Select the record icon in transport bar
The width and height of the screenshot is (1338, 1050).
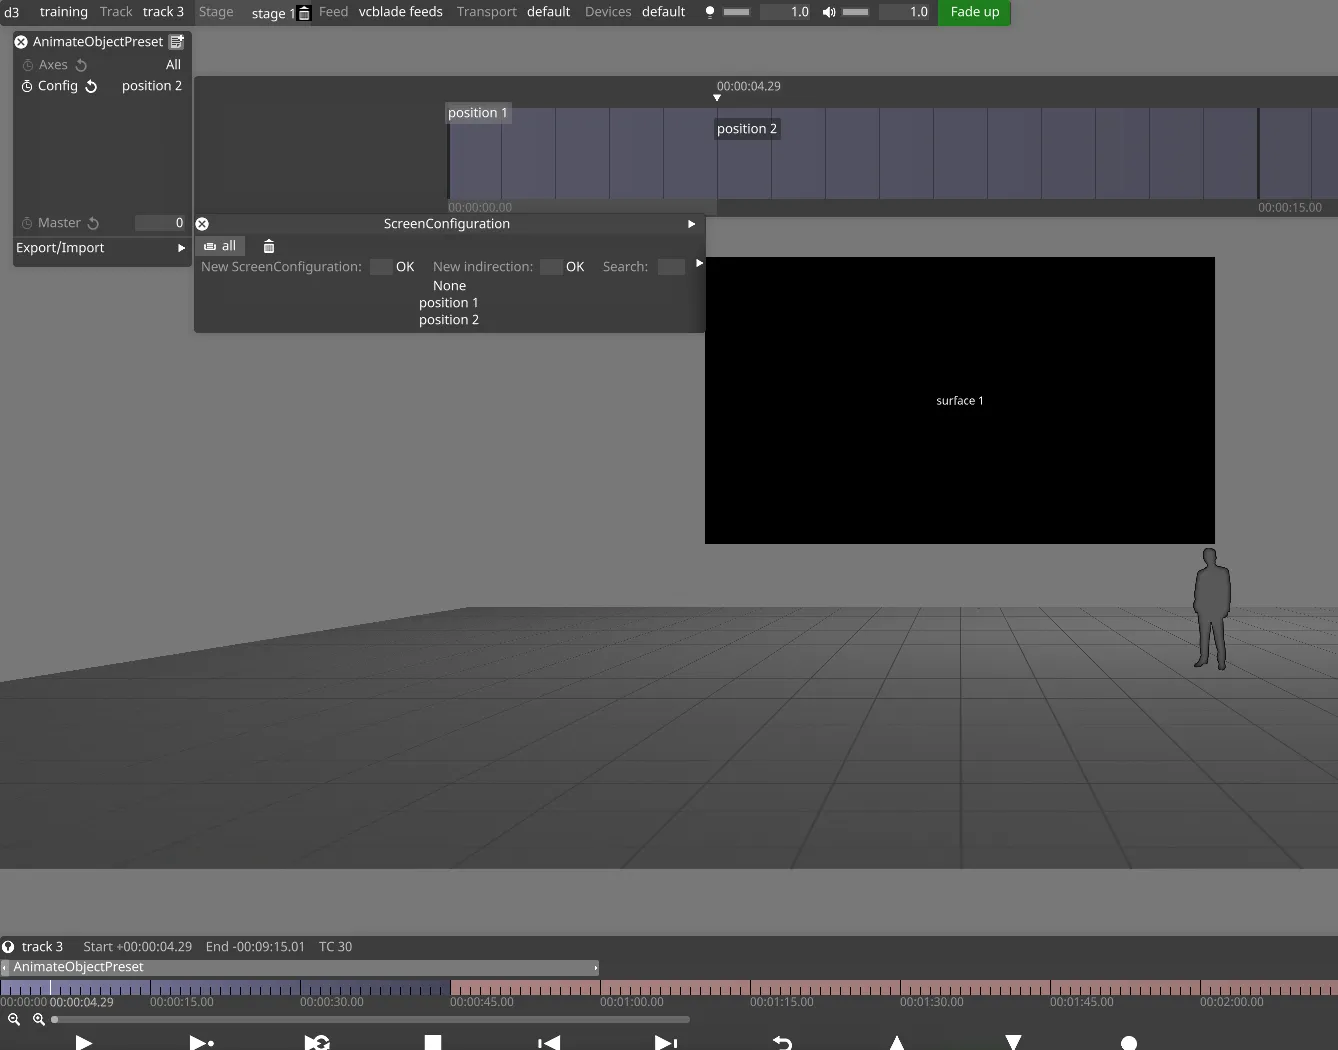click(1129, 1042)
